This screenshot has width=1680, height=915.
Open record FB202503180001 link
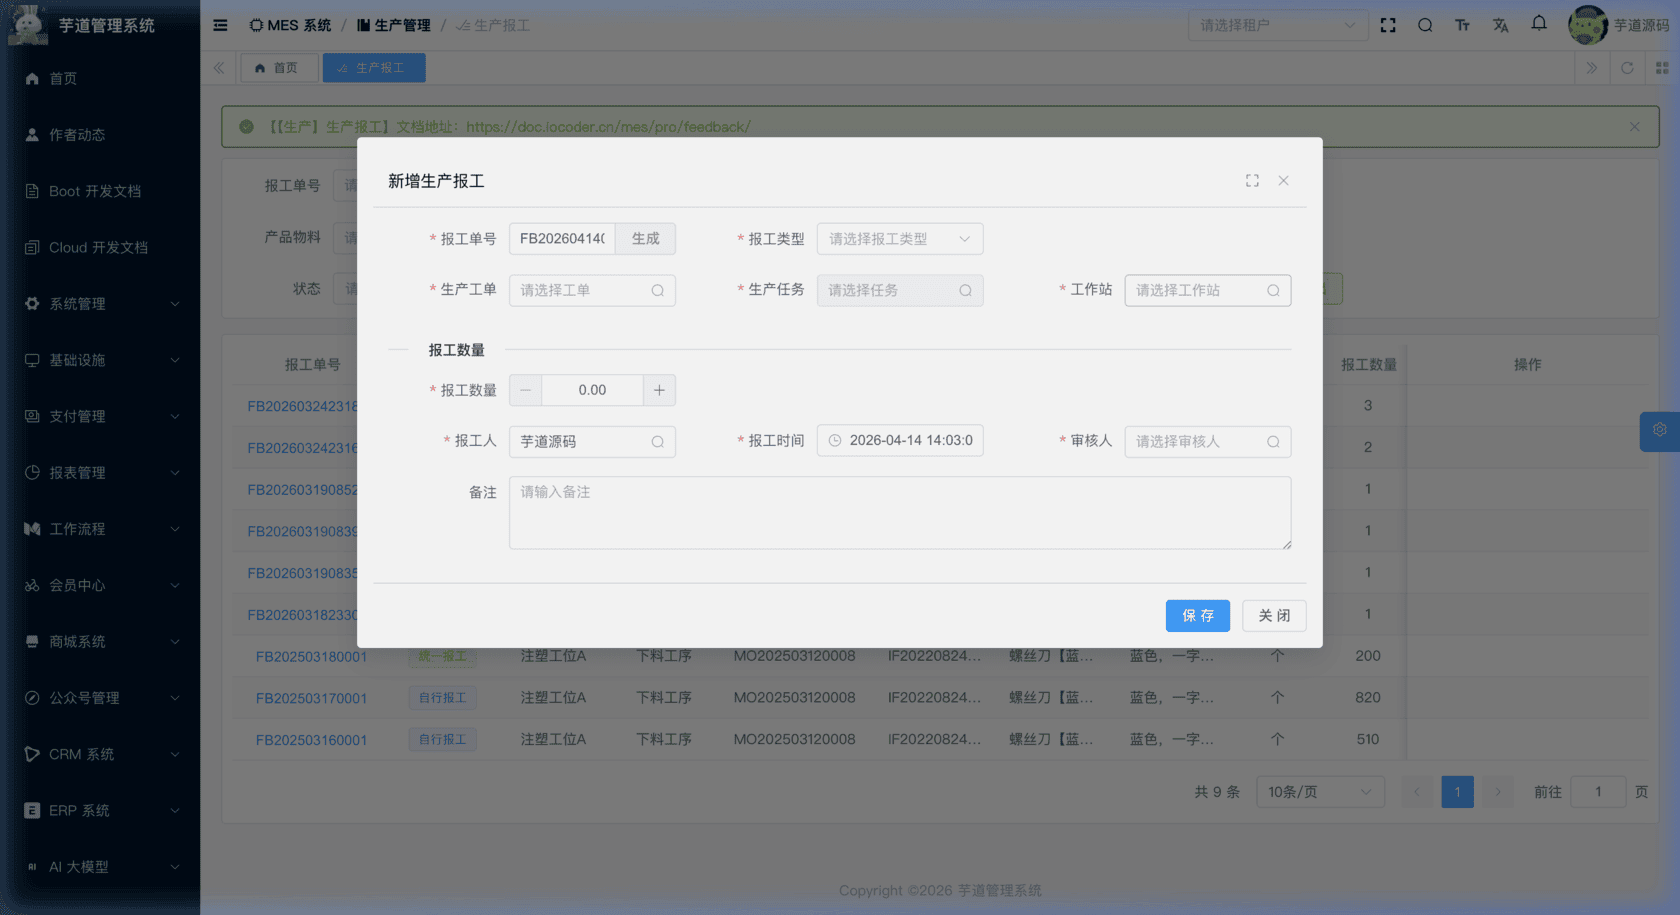pyautogui.click(x=311, y=656)
